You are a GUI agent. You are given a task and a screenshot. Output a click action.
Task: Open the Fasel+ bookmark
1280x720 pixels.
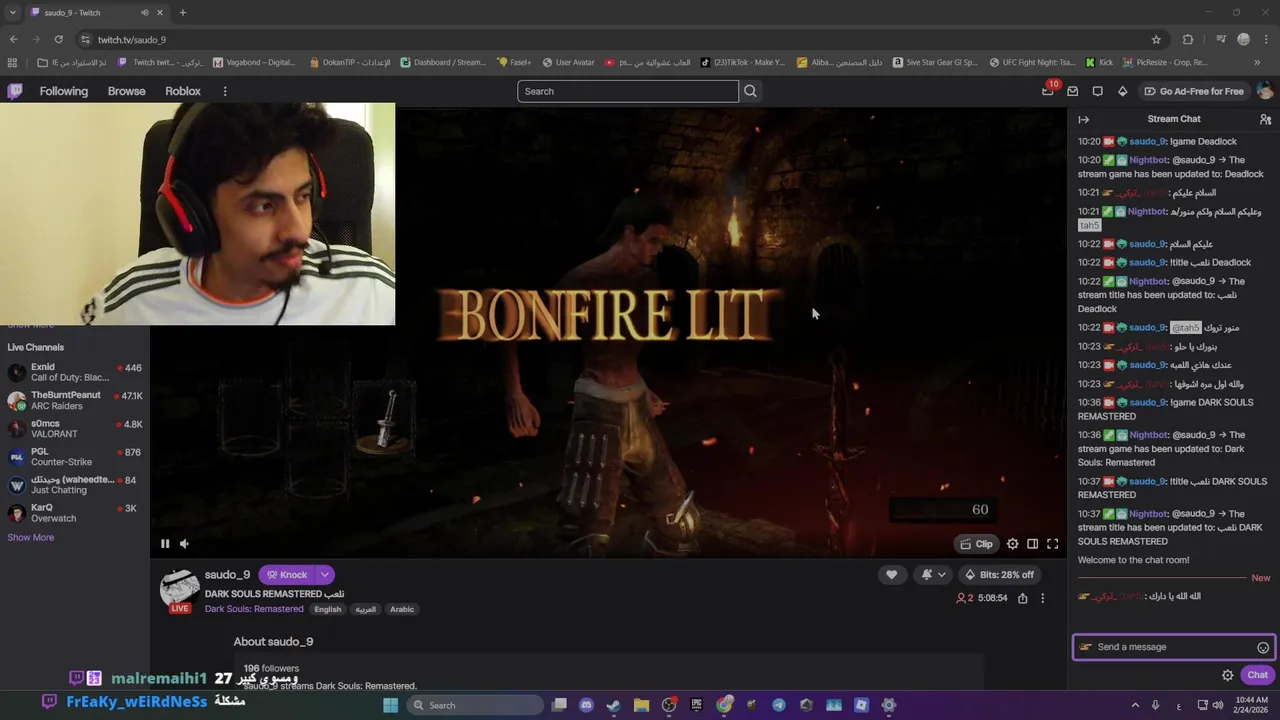click(514, 62)
